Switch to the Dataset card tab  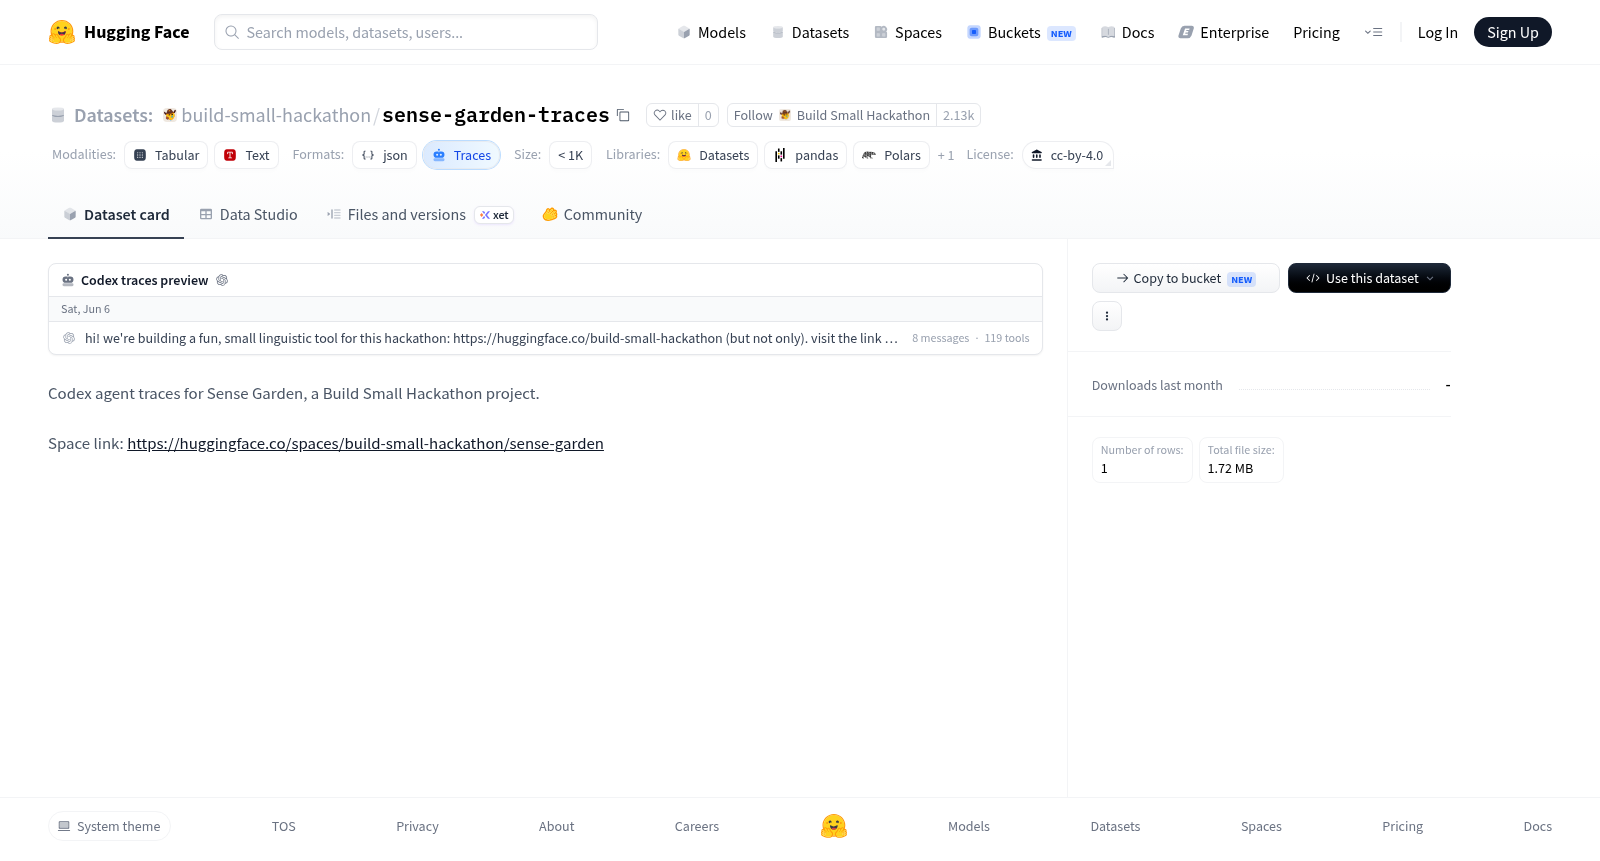click(x=116, y=215)
